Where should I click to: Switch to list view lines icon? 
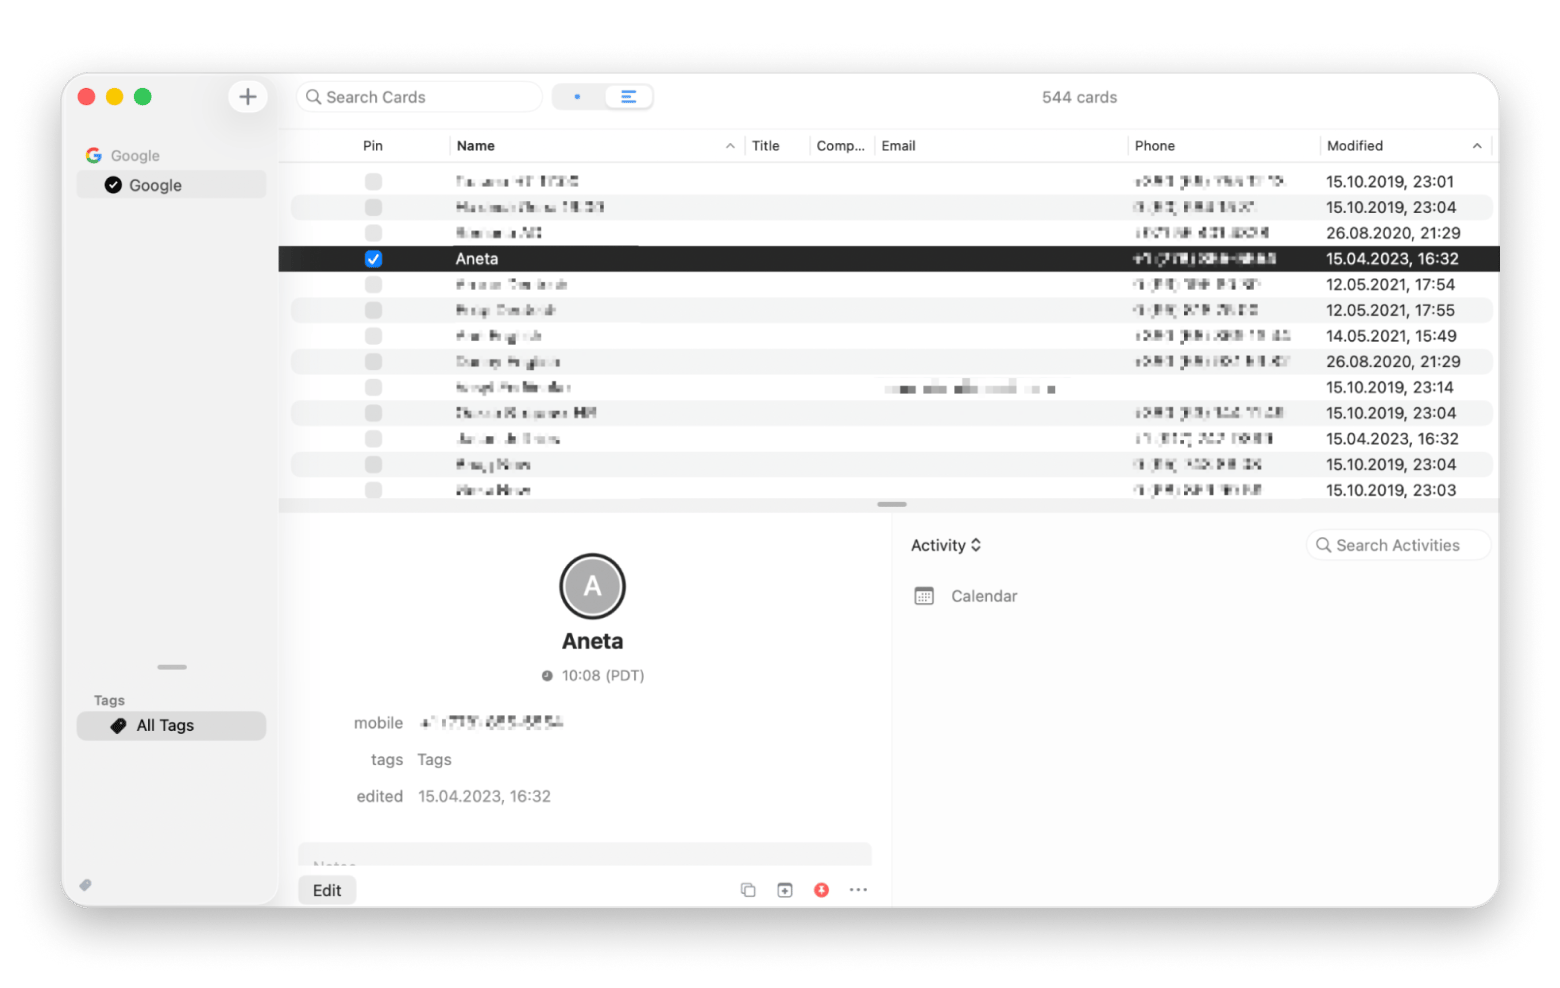(x=628, y=97)
